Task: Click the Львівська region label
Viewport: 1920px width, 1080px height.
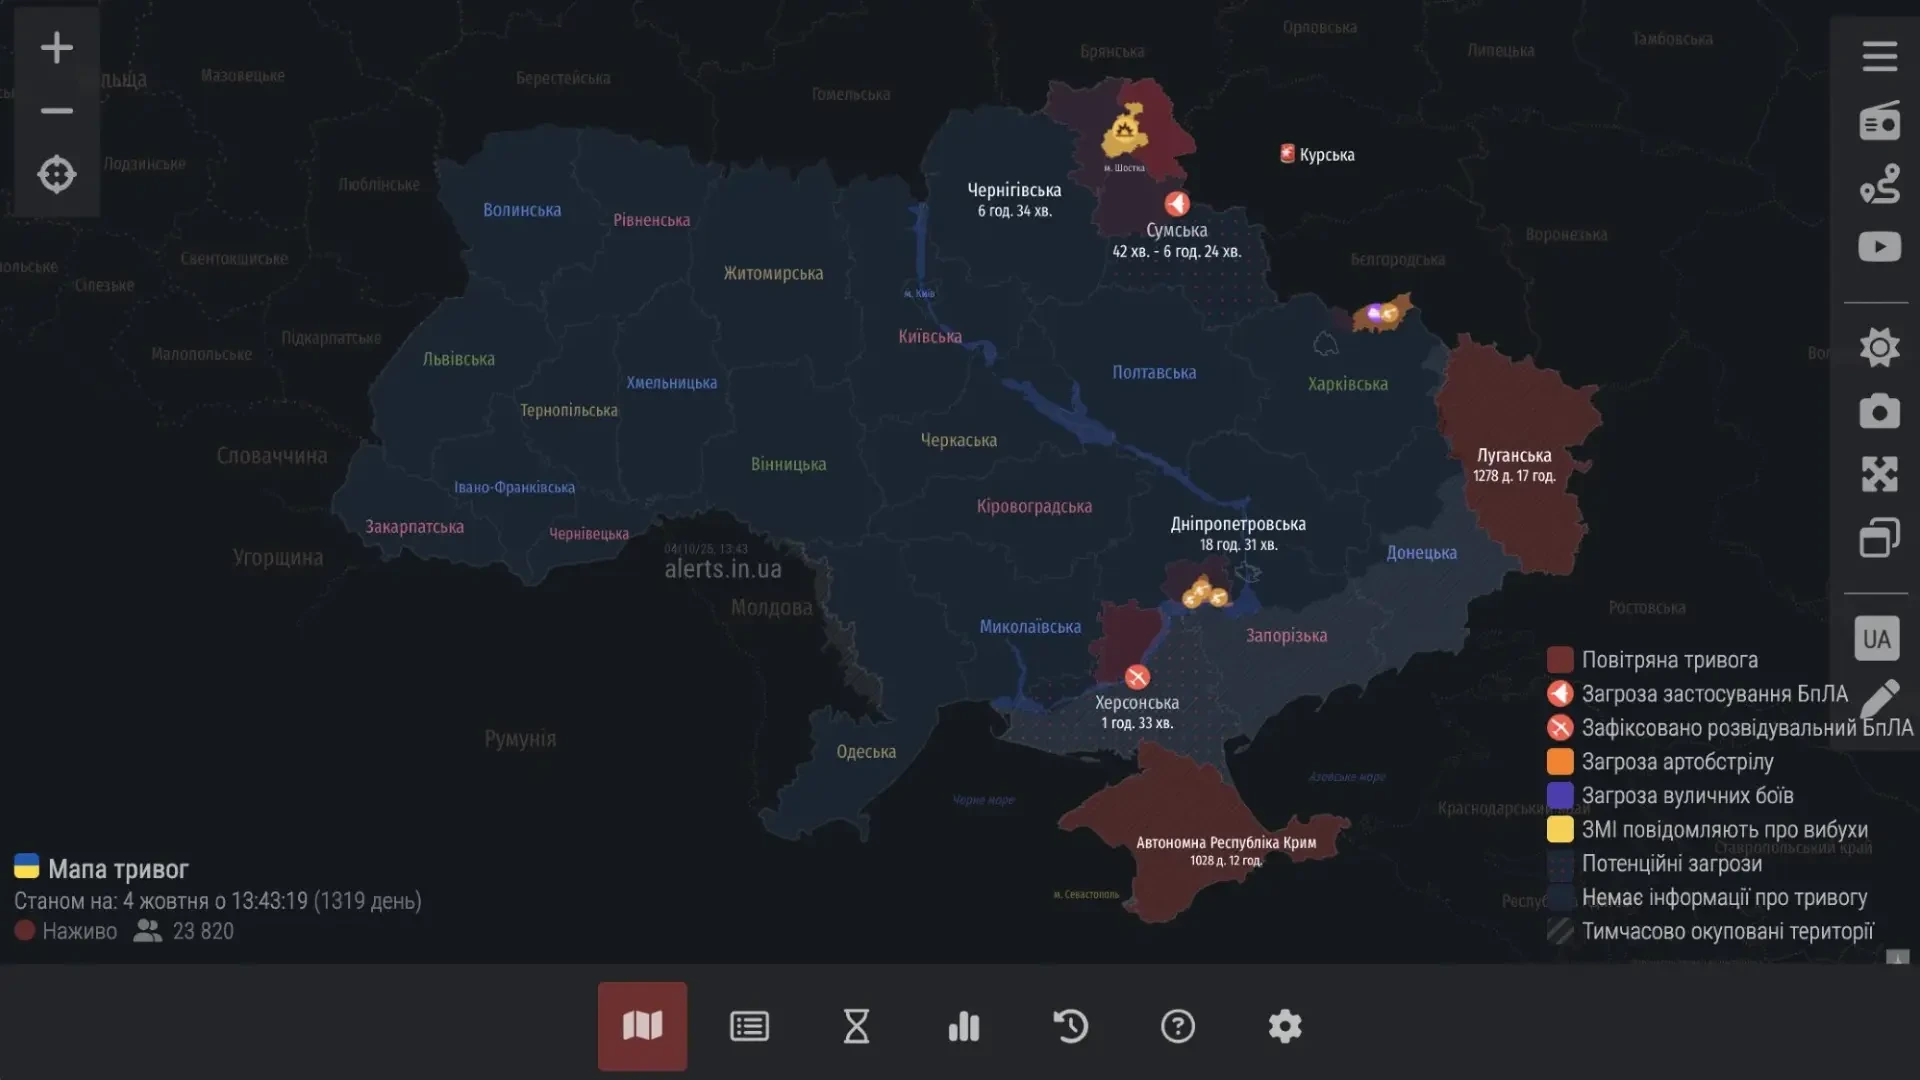Action: (x=458, y=359)
